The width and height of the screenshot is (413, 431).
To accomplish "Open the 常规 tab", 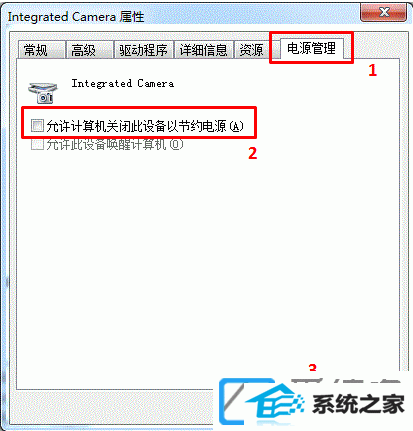I will pyautogui.click(x=41, y=50).
